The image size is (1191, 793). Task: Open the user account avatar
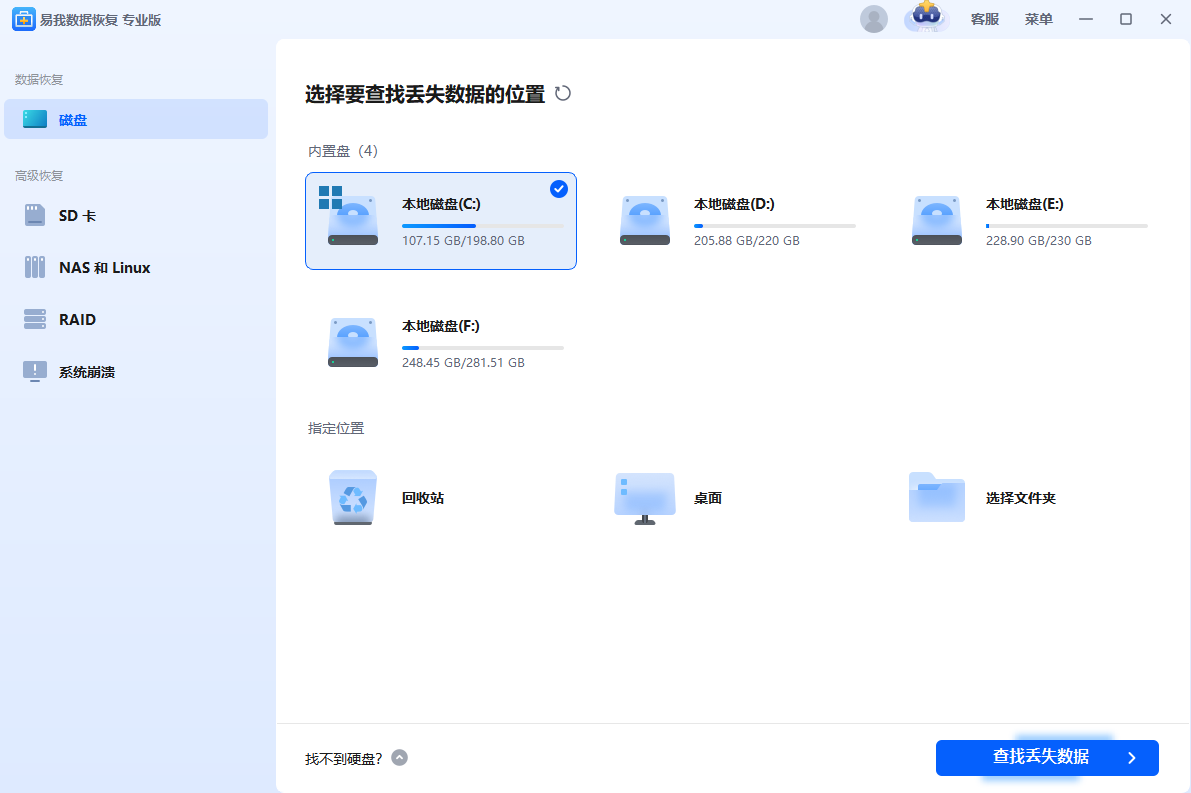[874, 19]
